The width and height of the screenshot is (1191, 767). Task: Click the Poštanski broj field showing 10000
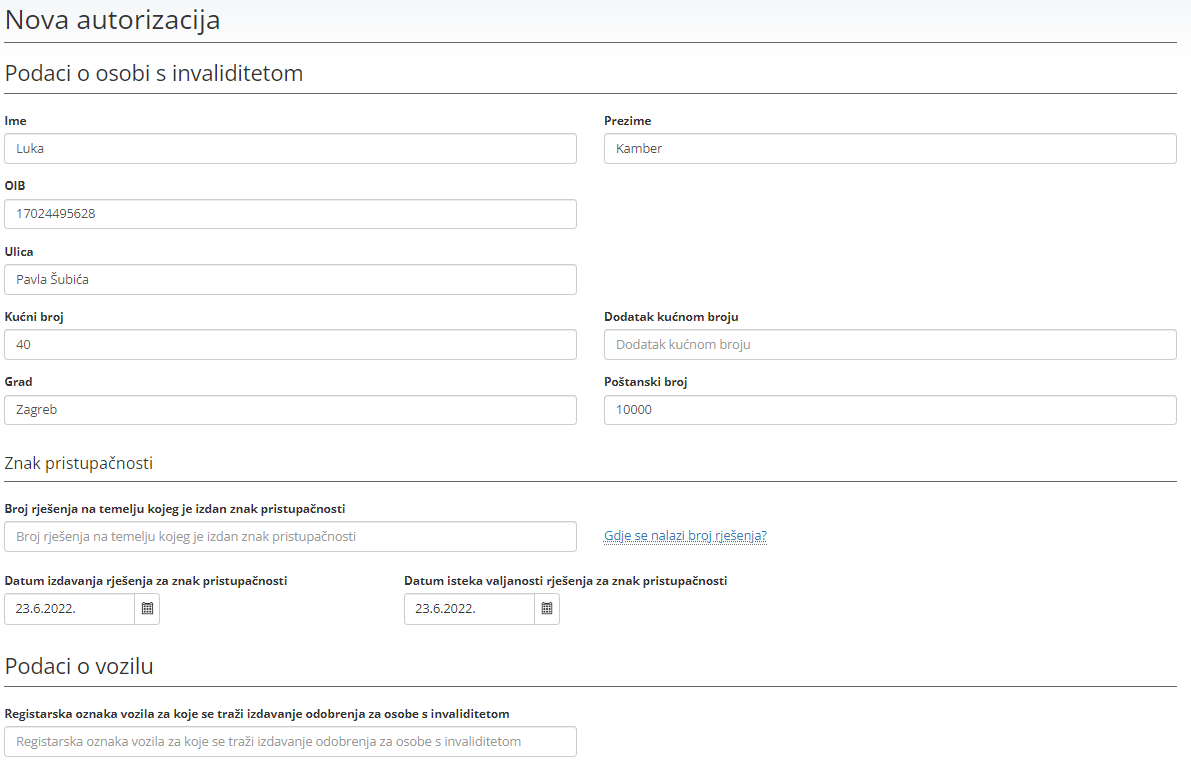[x=890, y=410]
